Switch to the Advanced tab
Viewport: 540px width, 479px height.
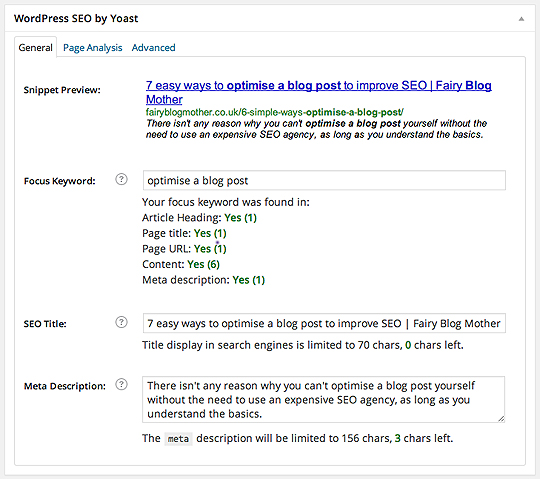[154, 48]
